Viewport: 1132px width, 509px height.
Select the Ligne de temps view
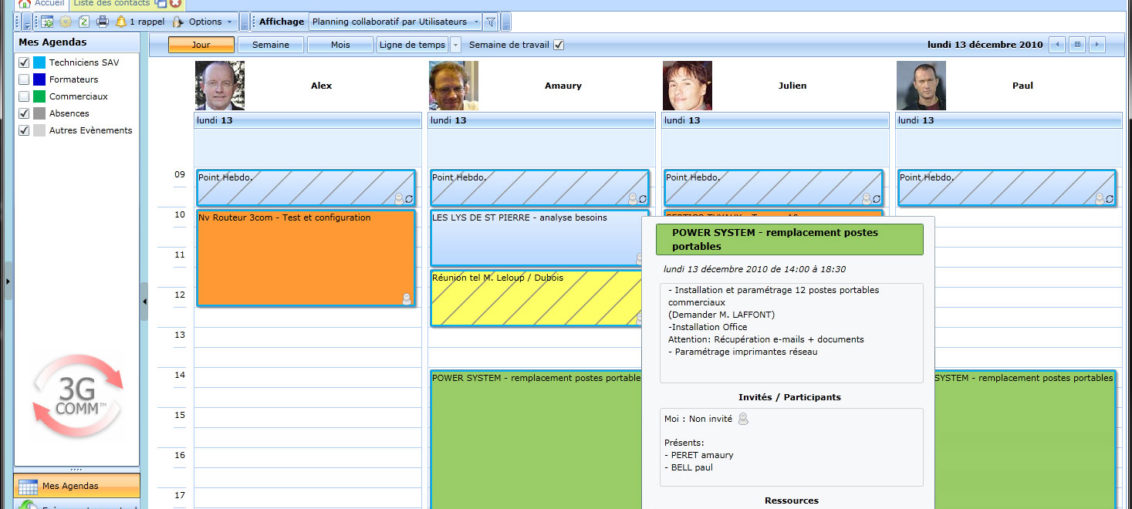[412, 45]
